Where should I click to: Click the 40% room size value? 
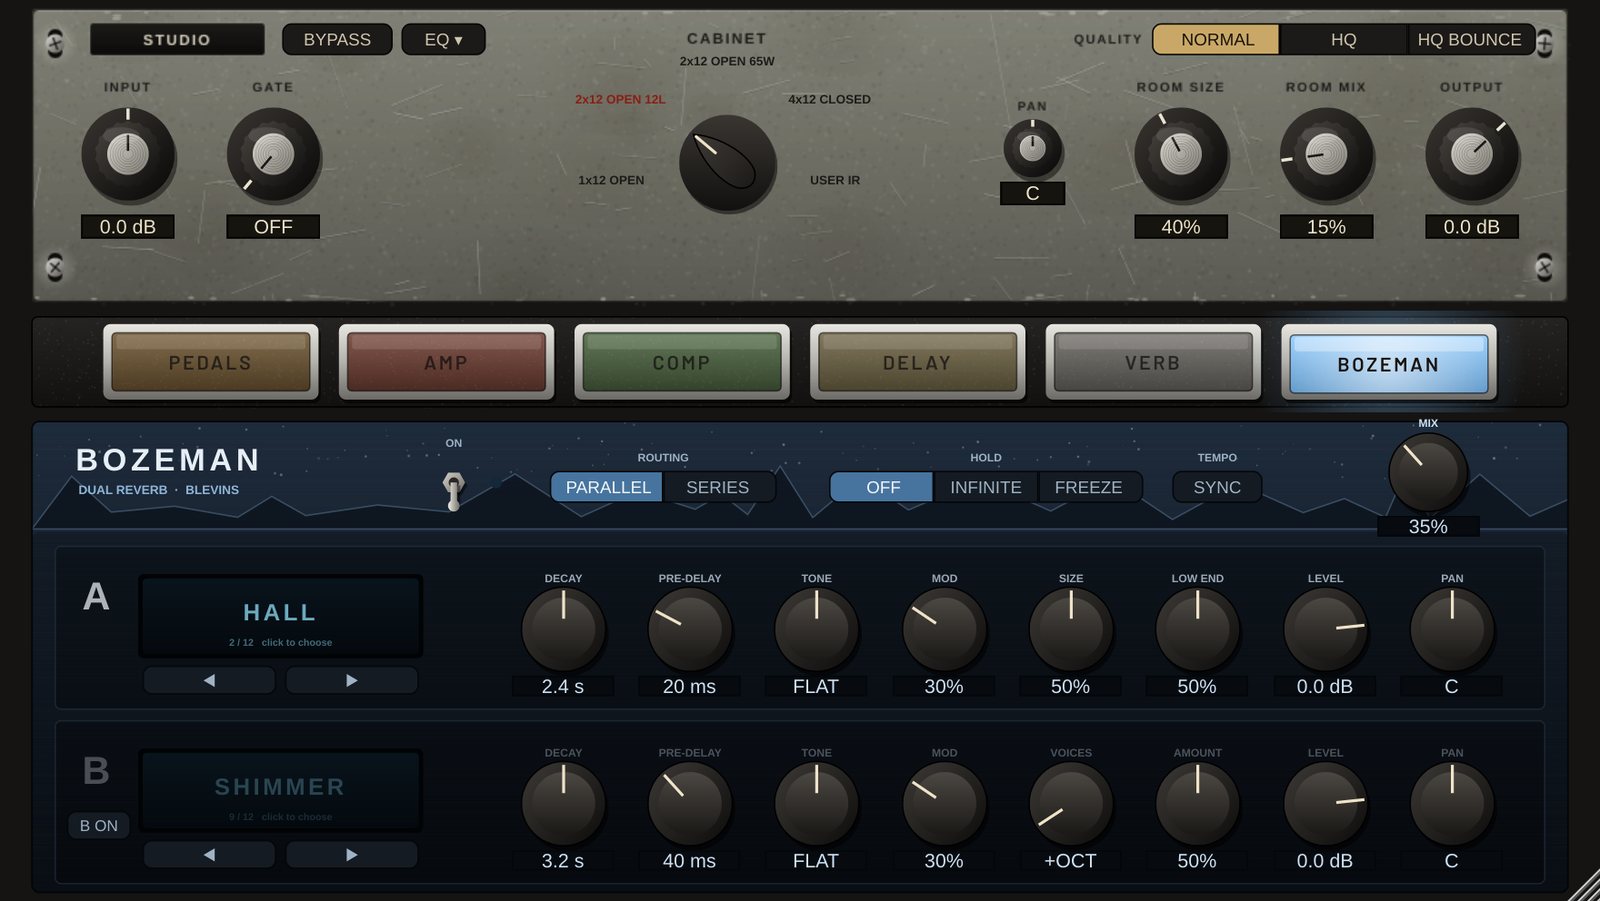[1181, 227]
